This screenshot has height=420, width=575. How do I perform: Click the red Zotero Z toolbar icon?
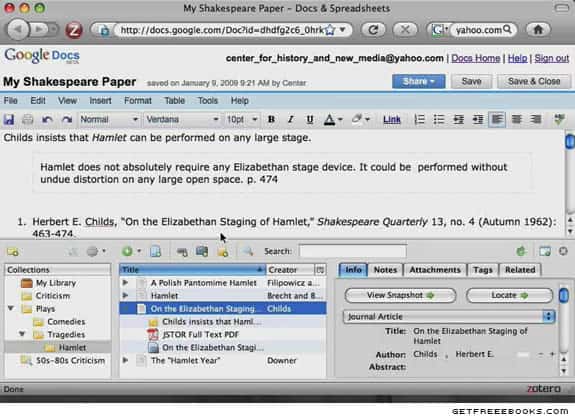pos(74,30)
